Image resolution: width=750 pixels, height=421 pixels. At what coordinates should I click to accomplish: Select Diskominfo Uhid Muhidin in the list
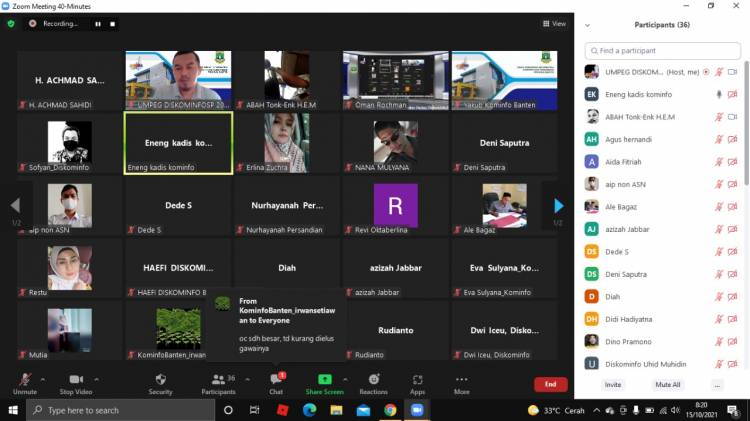click(662, 364)
